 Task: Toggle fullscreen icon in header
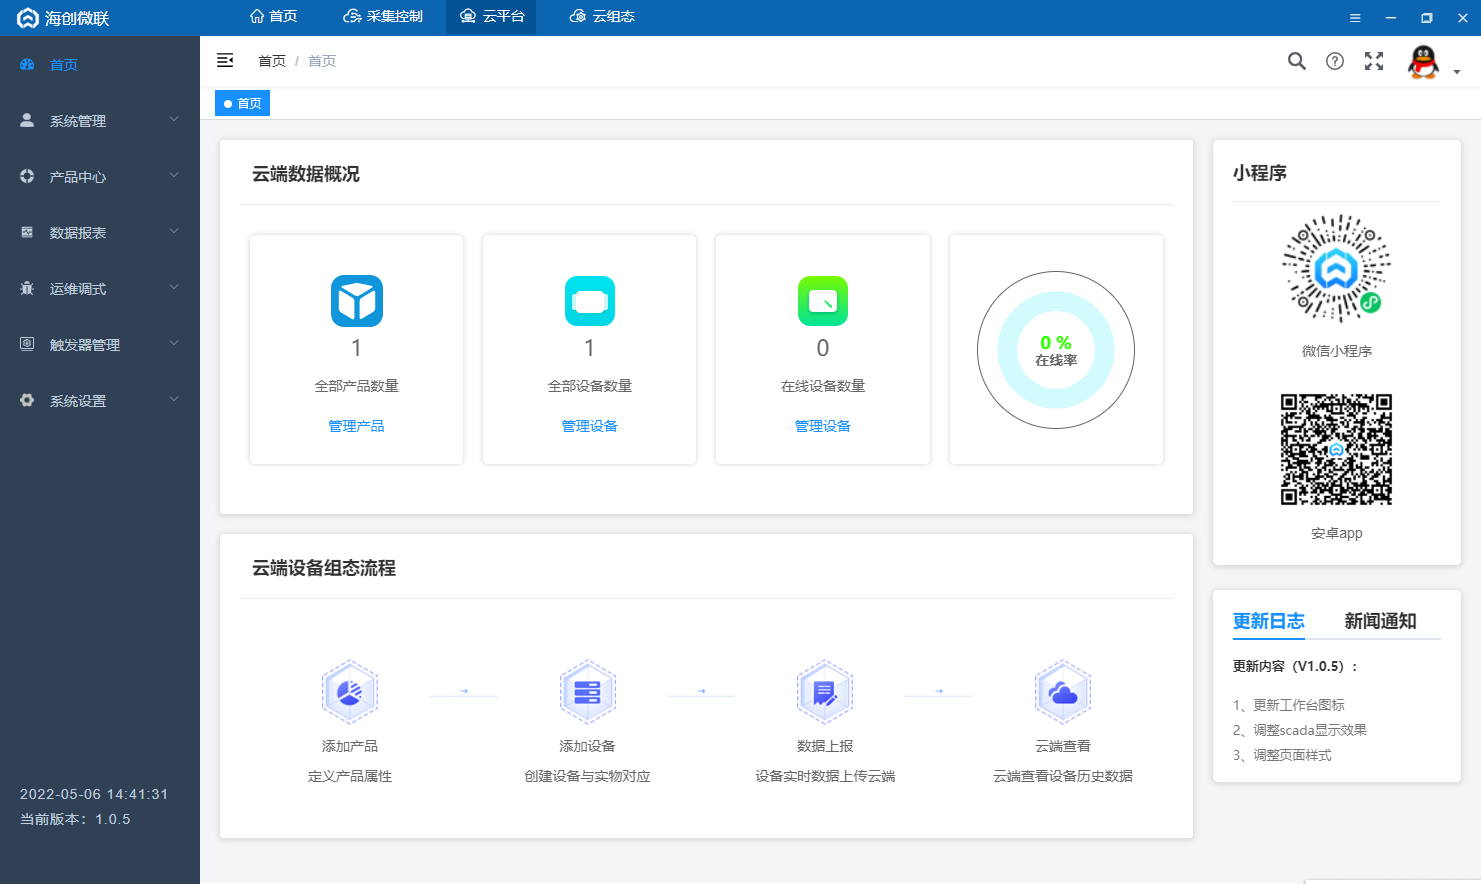tap(1374, 61)
